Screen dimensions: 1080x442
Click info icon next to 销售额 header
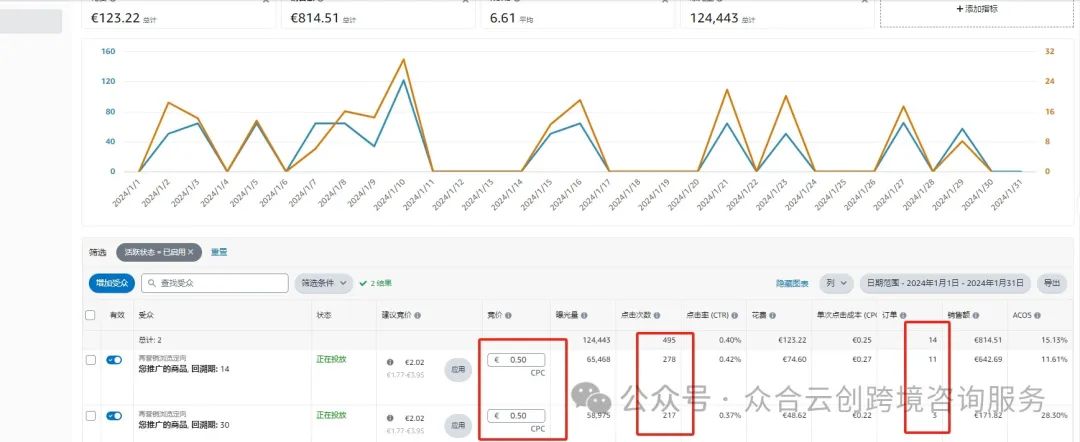coord(975,315)
